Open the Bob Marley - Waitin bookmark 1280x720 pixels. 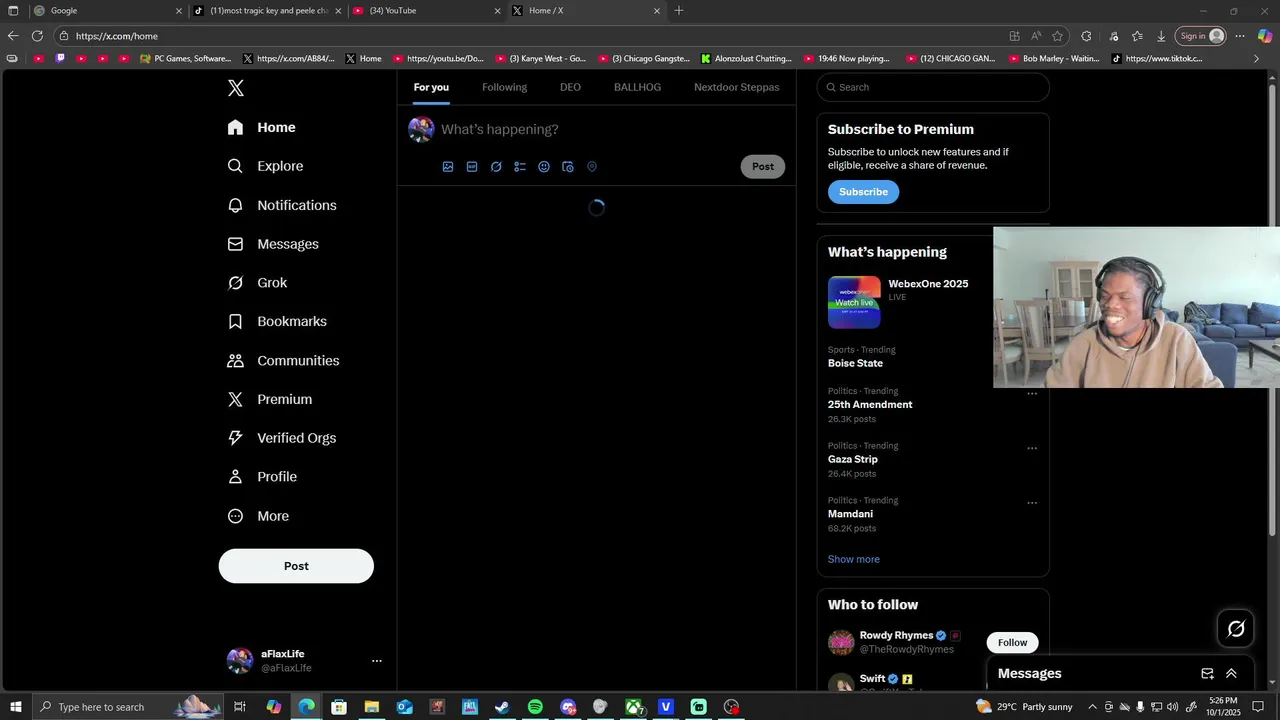click(1054, 59)
